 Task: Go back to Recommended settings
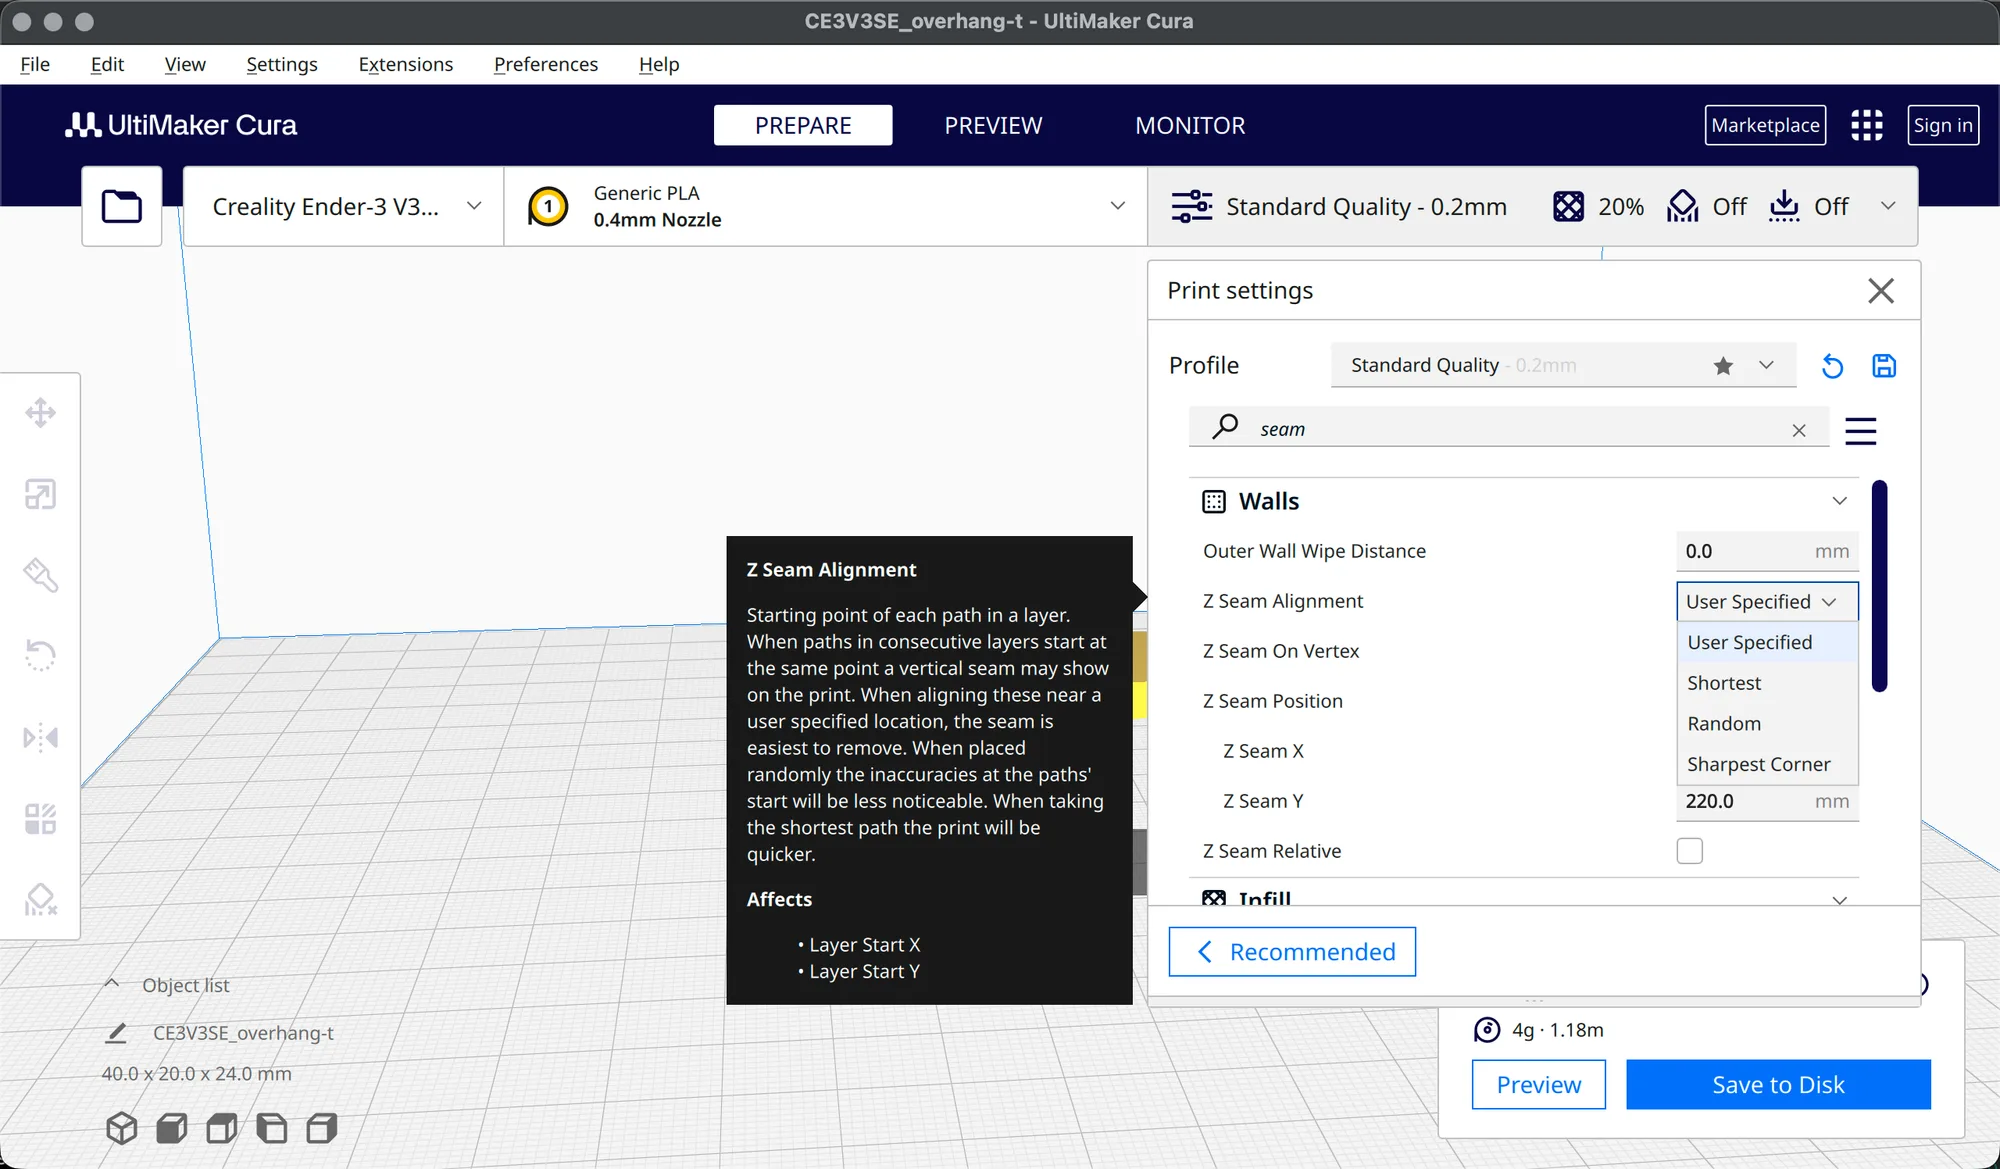tap(1292, 952)
